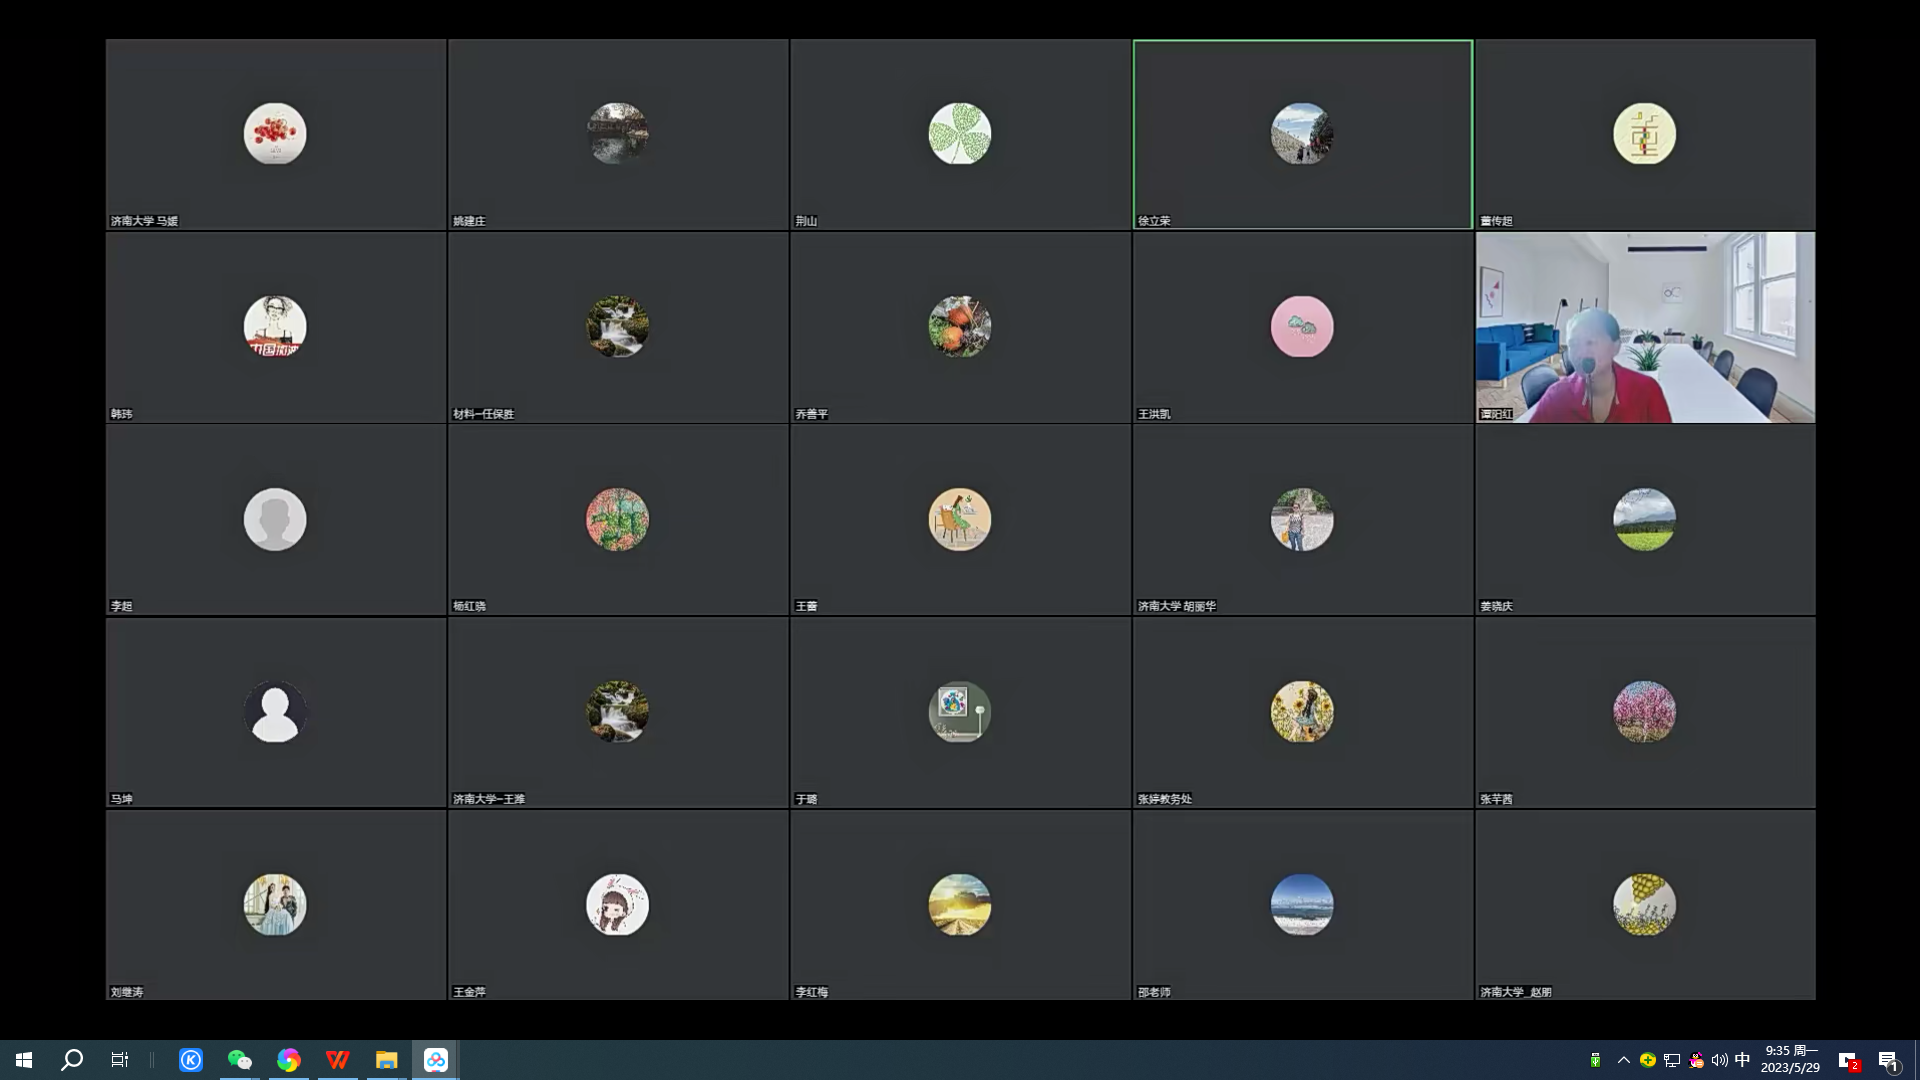Click the USB safely-remove tray icon
The height and width of the screenshot is (1080, 1920).
point(1596,1060)
